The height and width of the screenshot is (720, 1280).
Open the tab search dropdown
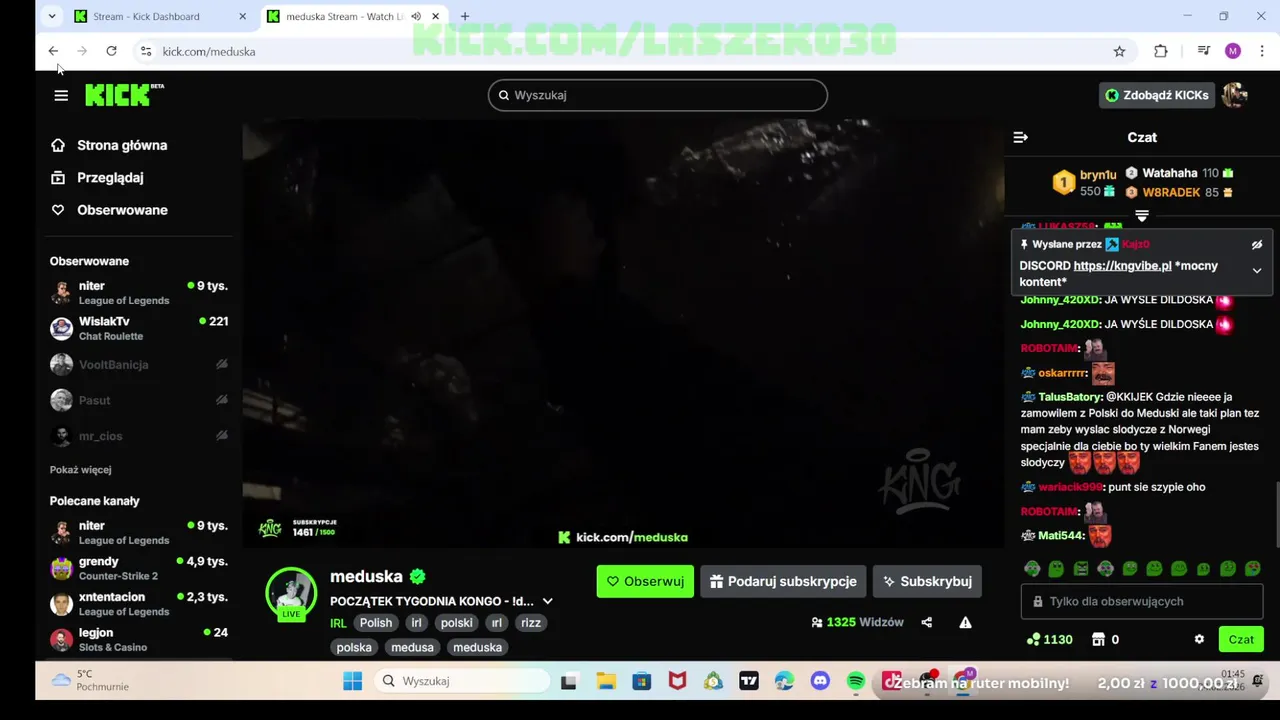pos(52,16)
